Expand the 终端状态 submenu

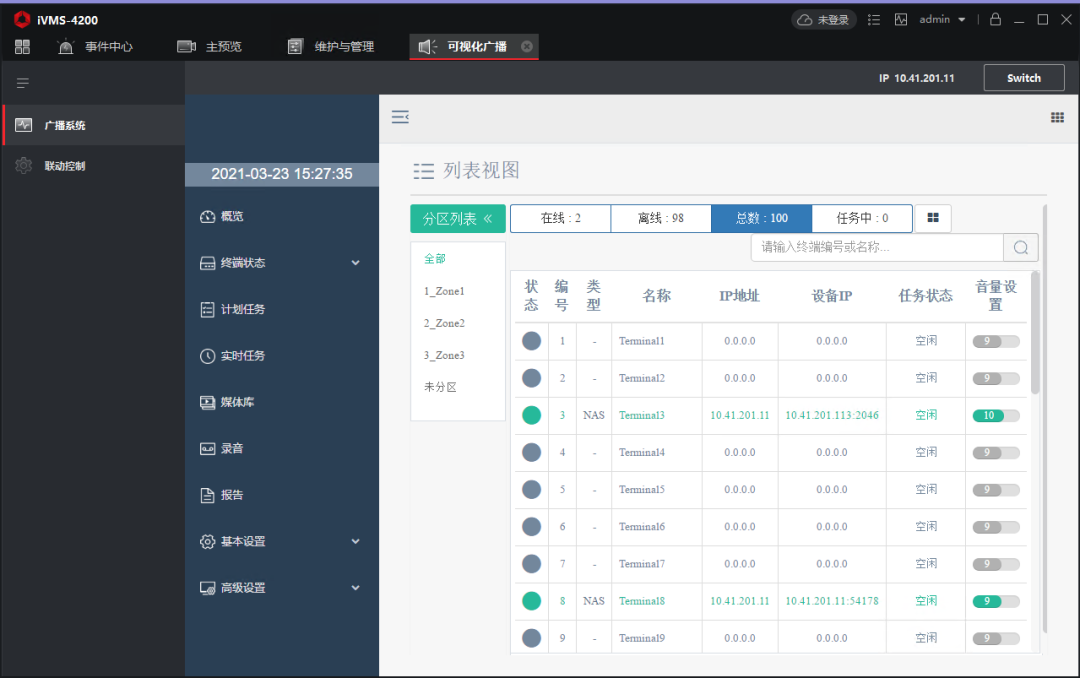coord(355,263)
